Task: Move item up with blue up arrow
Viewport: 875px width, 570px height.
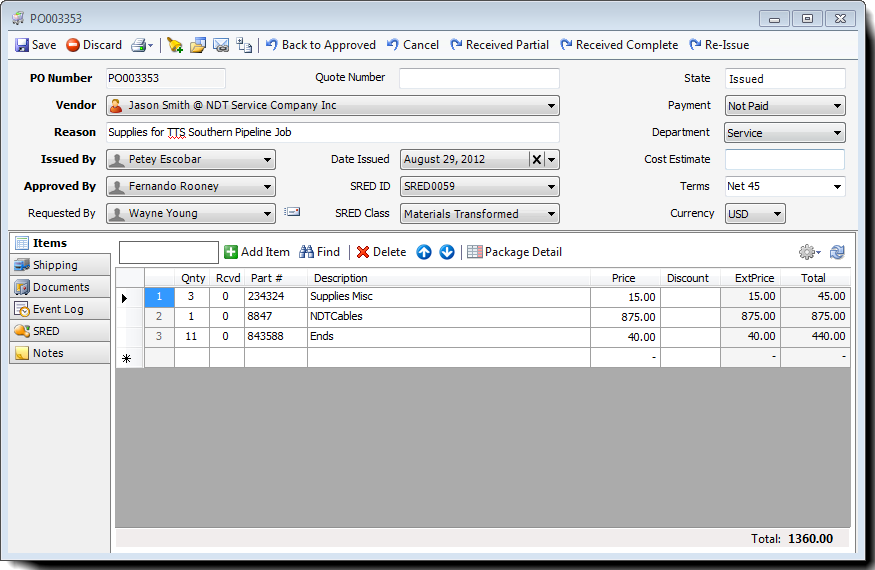Action: click(x=424, y=252)
